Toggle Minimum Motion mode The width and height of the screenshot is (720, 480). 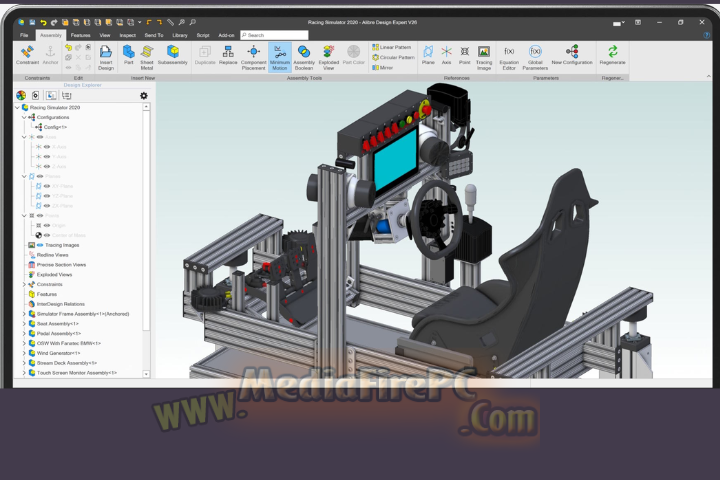click(280, 57)
